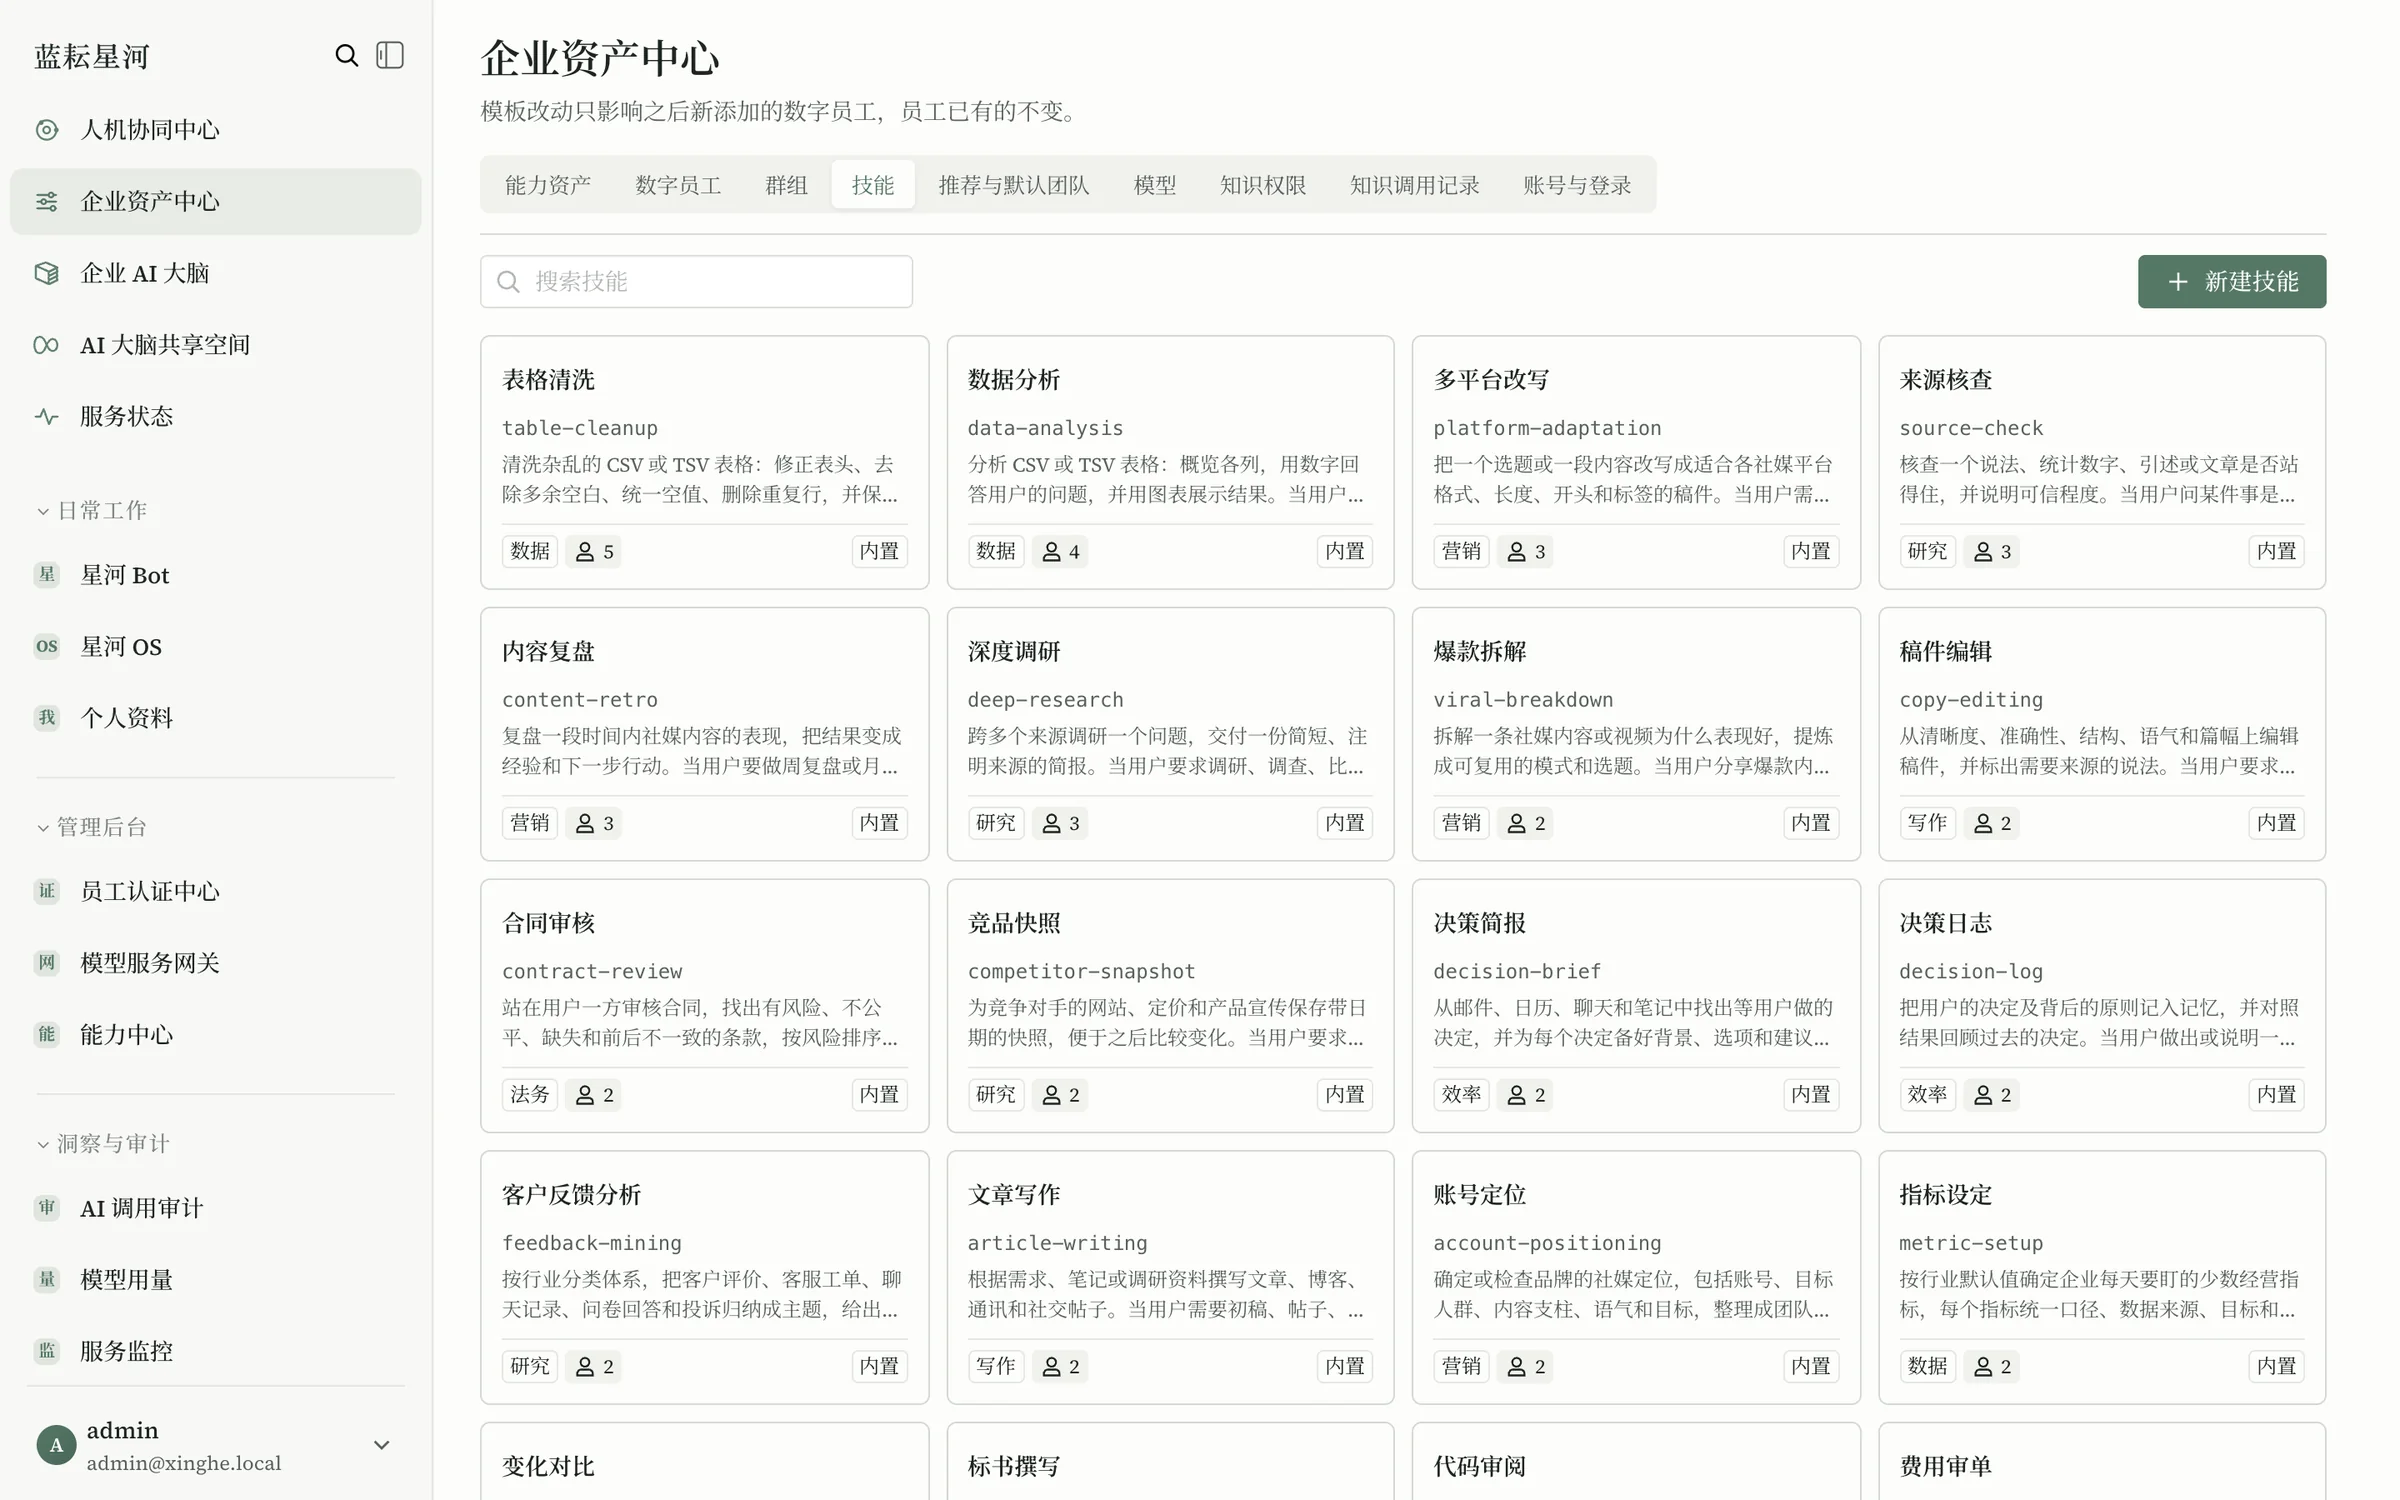Screen dimensions: 2400x1500
Task: Open the 来源核查 skill card
Action: 2102,462
